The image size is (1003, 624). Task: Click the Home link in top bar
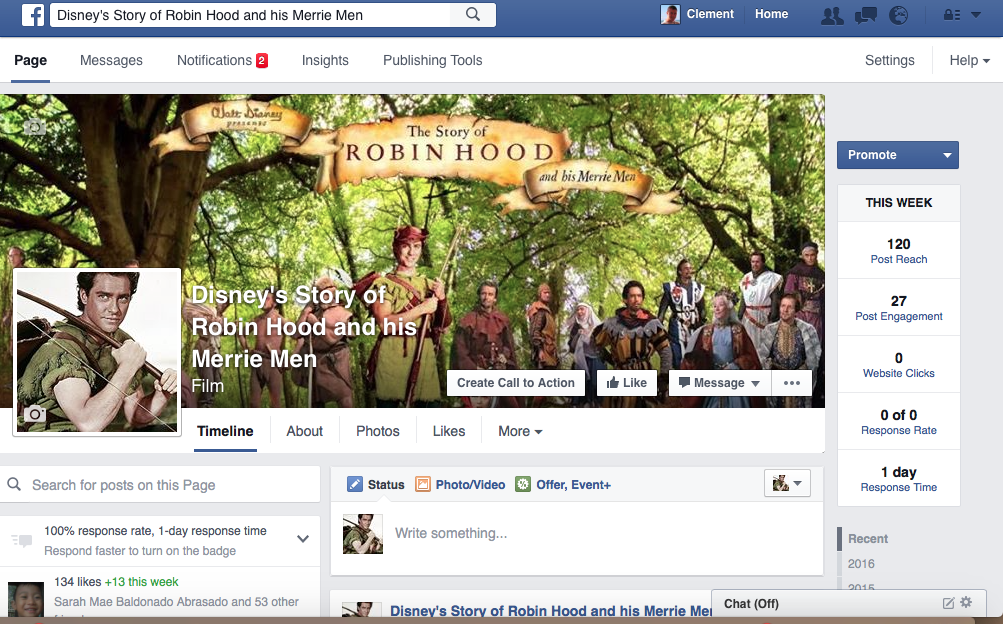pyautogui.click(x=771, y=14)
